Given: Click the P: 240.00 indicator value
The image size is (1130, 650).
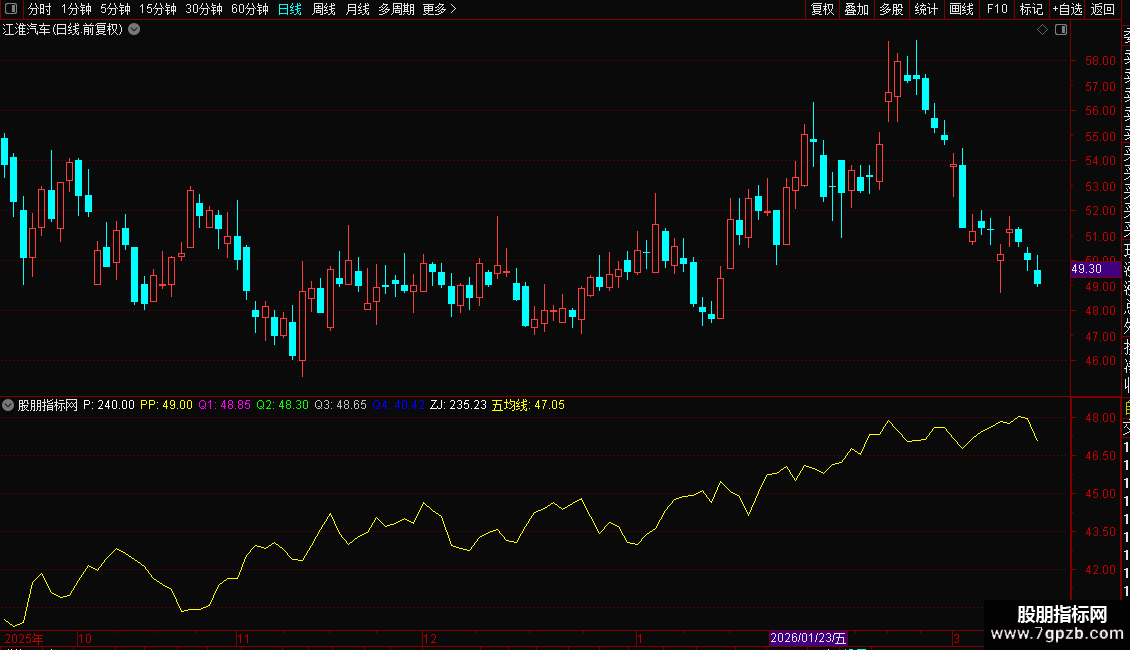Looking at the screenshot, I should pos(109,405).
